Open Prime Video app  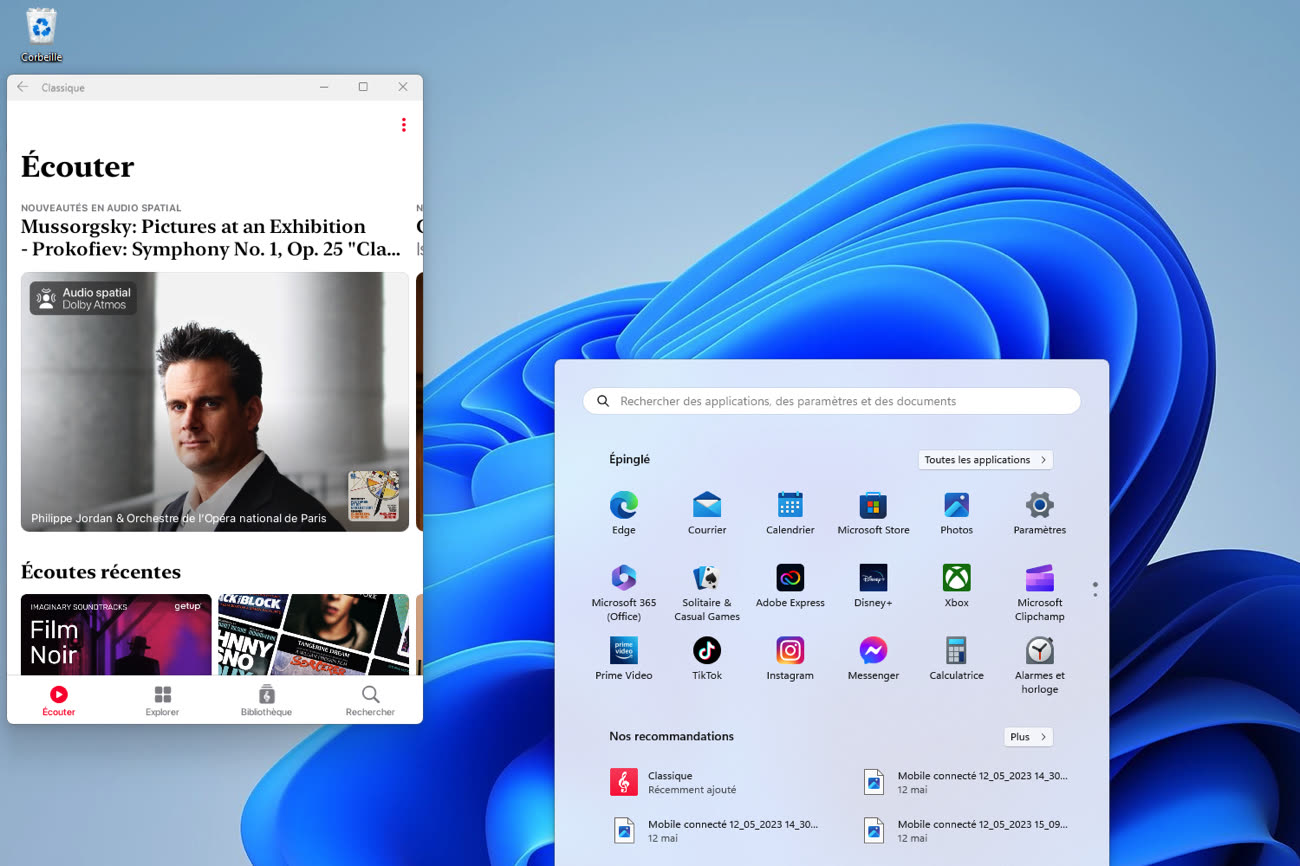(x=623, y=659)
